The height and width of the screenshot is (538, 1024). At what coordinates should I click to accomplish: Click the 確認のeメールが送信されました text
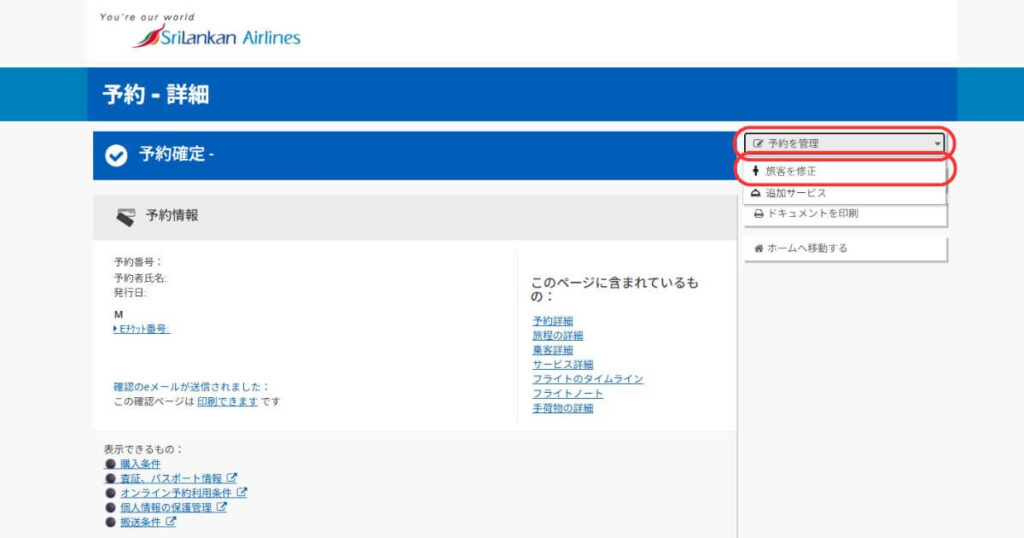click(x=191, y=387)
